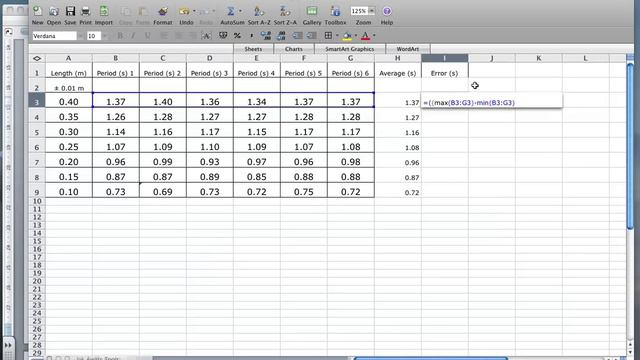The image size is (640, 360).
Task: Open the Borders dropdown arrow
Action: click(337, 36)
